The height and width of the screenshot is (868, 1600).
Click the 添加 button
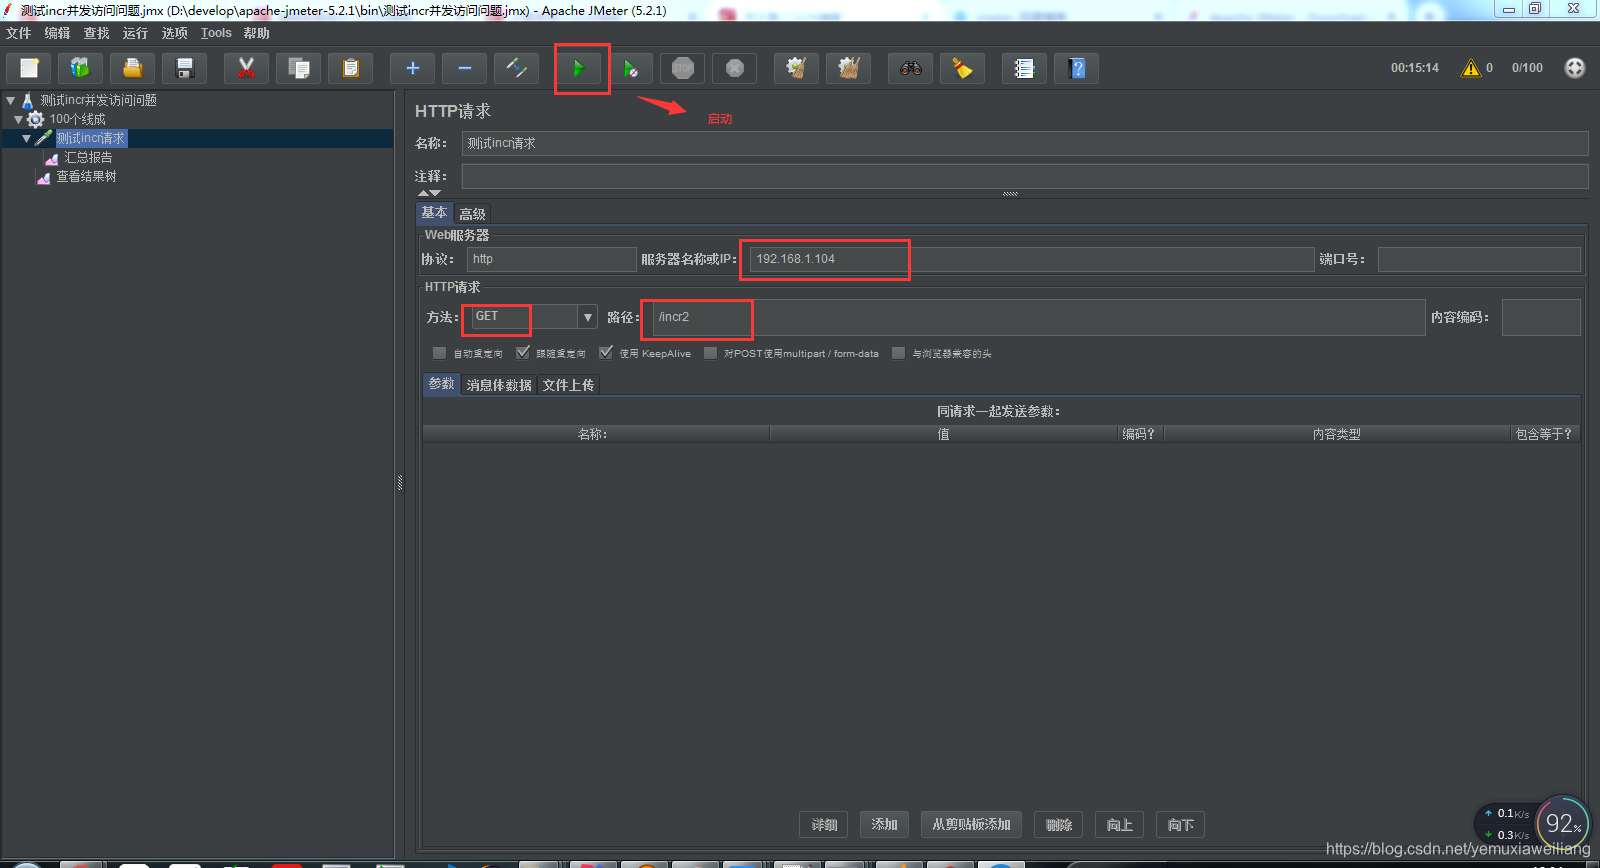(x=884, y=825)
